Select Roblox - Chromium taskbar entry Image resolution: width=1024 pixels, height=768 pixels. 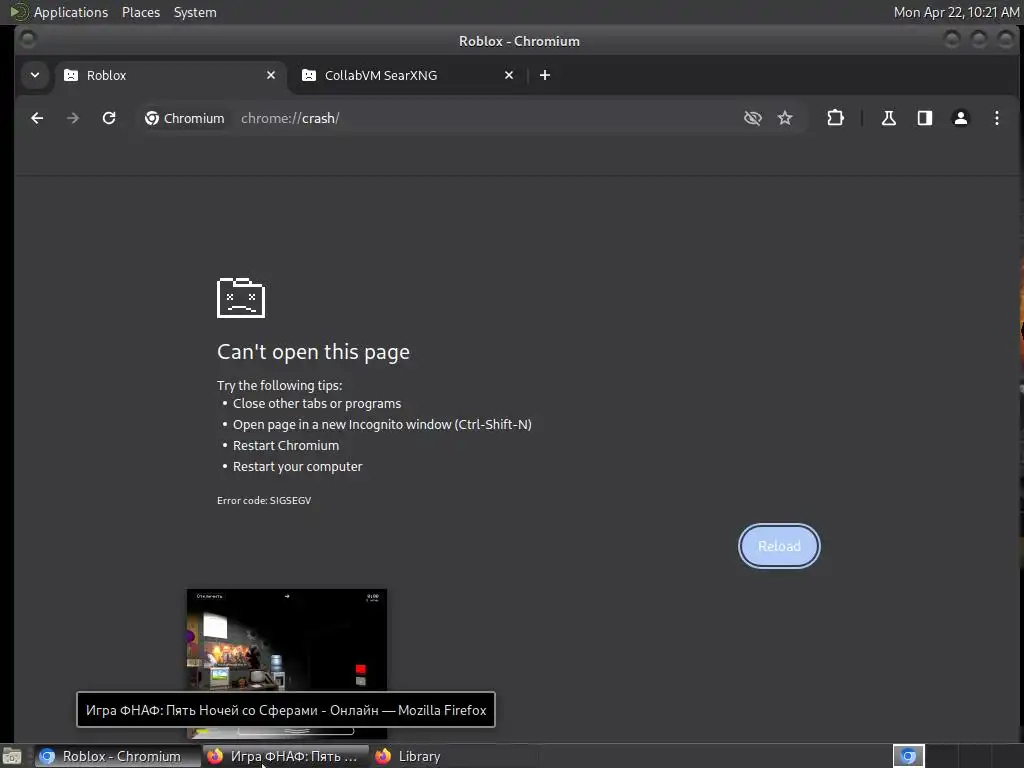click(x=116, y=756)
